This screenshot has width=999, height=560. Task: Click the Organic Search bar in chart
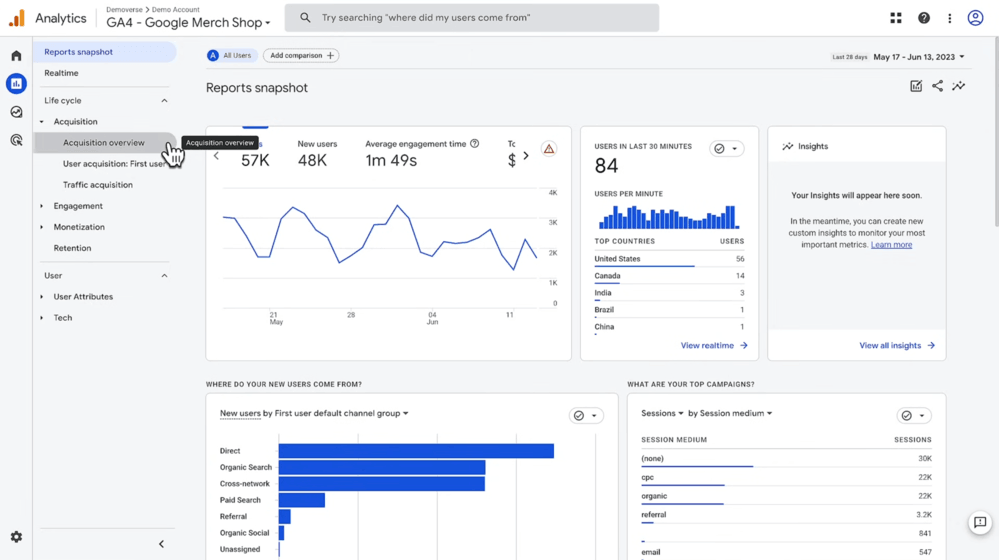382,467
